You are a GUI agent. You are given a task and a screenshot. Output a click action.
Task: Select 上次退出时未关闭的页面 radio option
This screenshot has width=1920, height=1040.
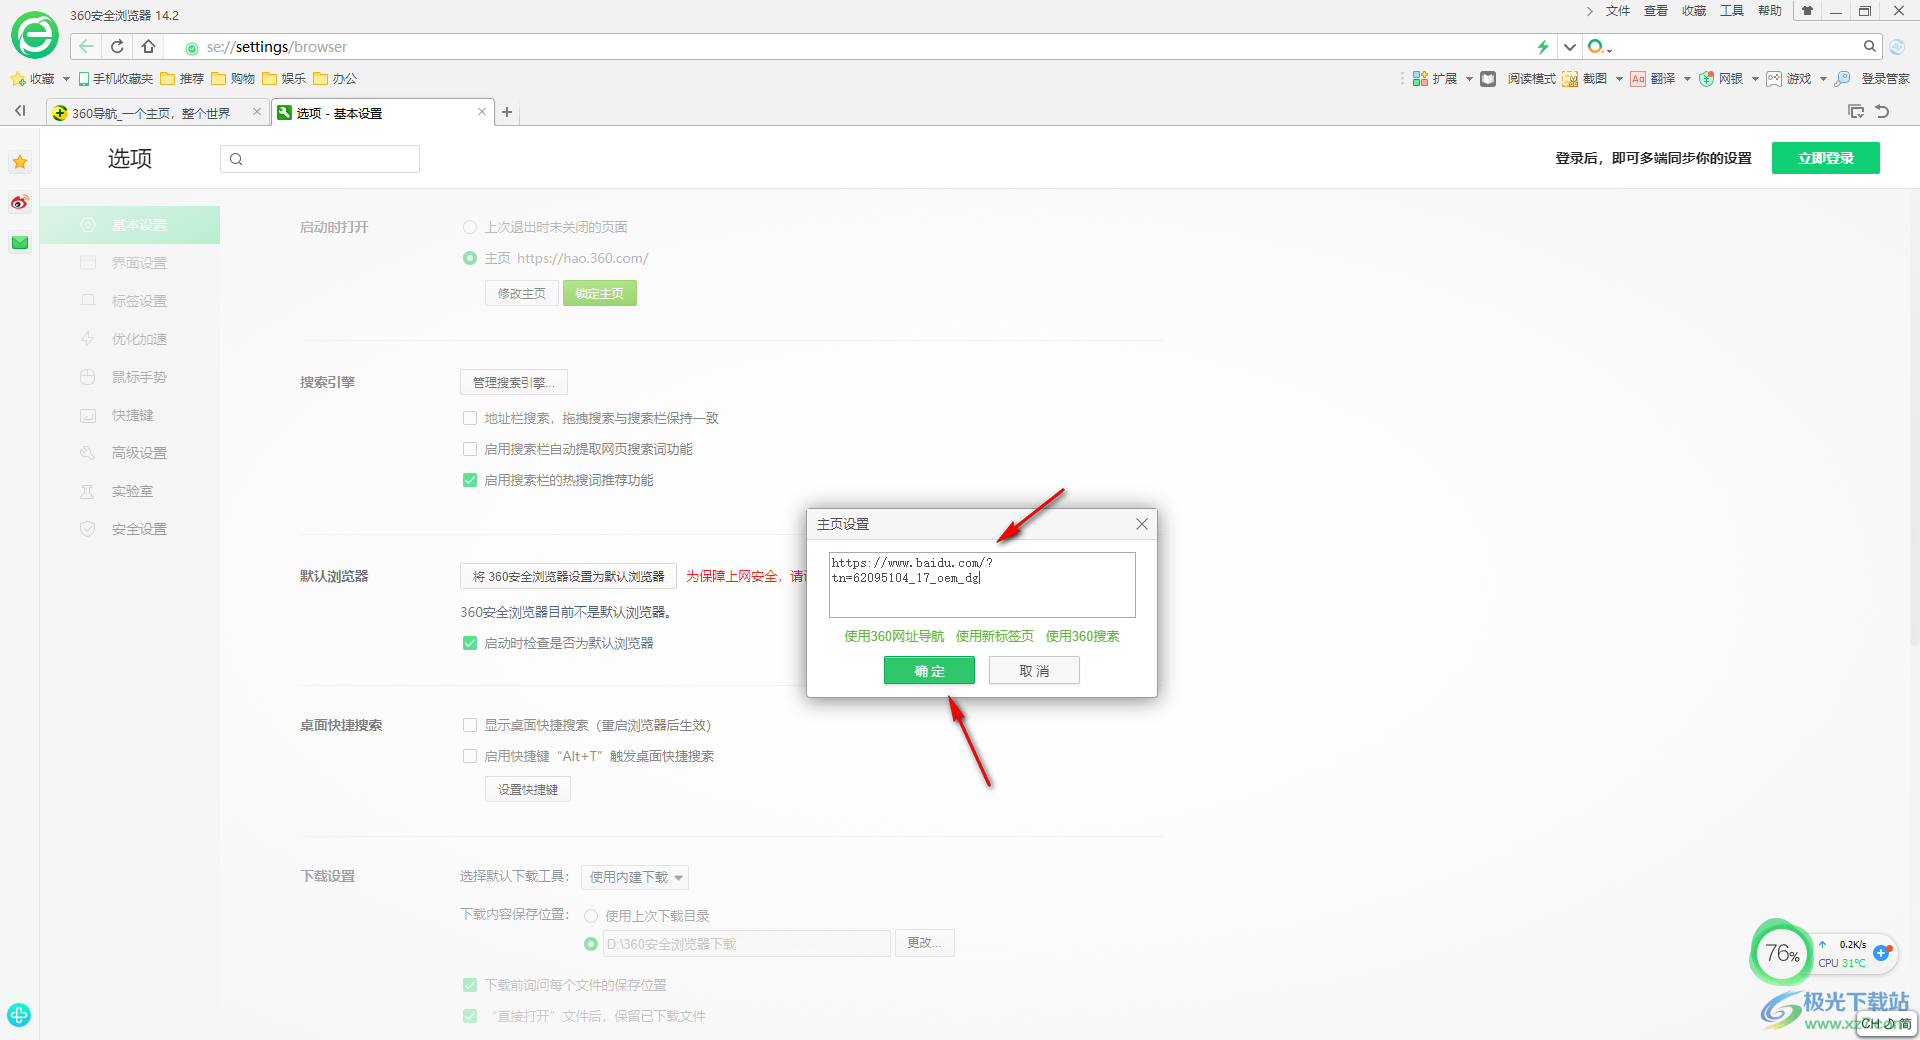click(x=470, y=227)
